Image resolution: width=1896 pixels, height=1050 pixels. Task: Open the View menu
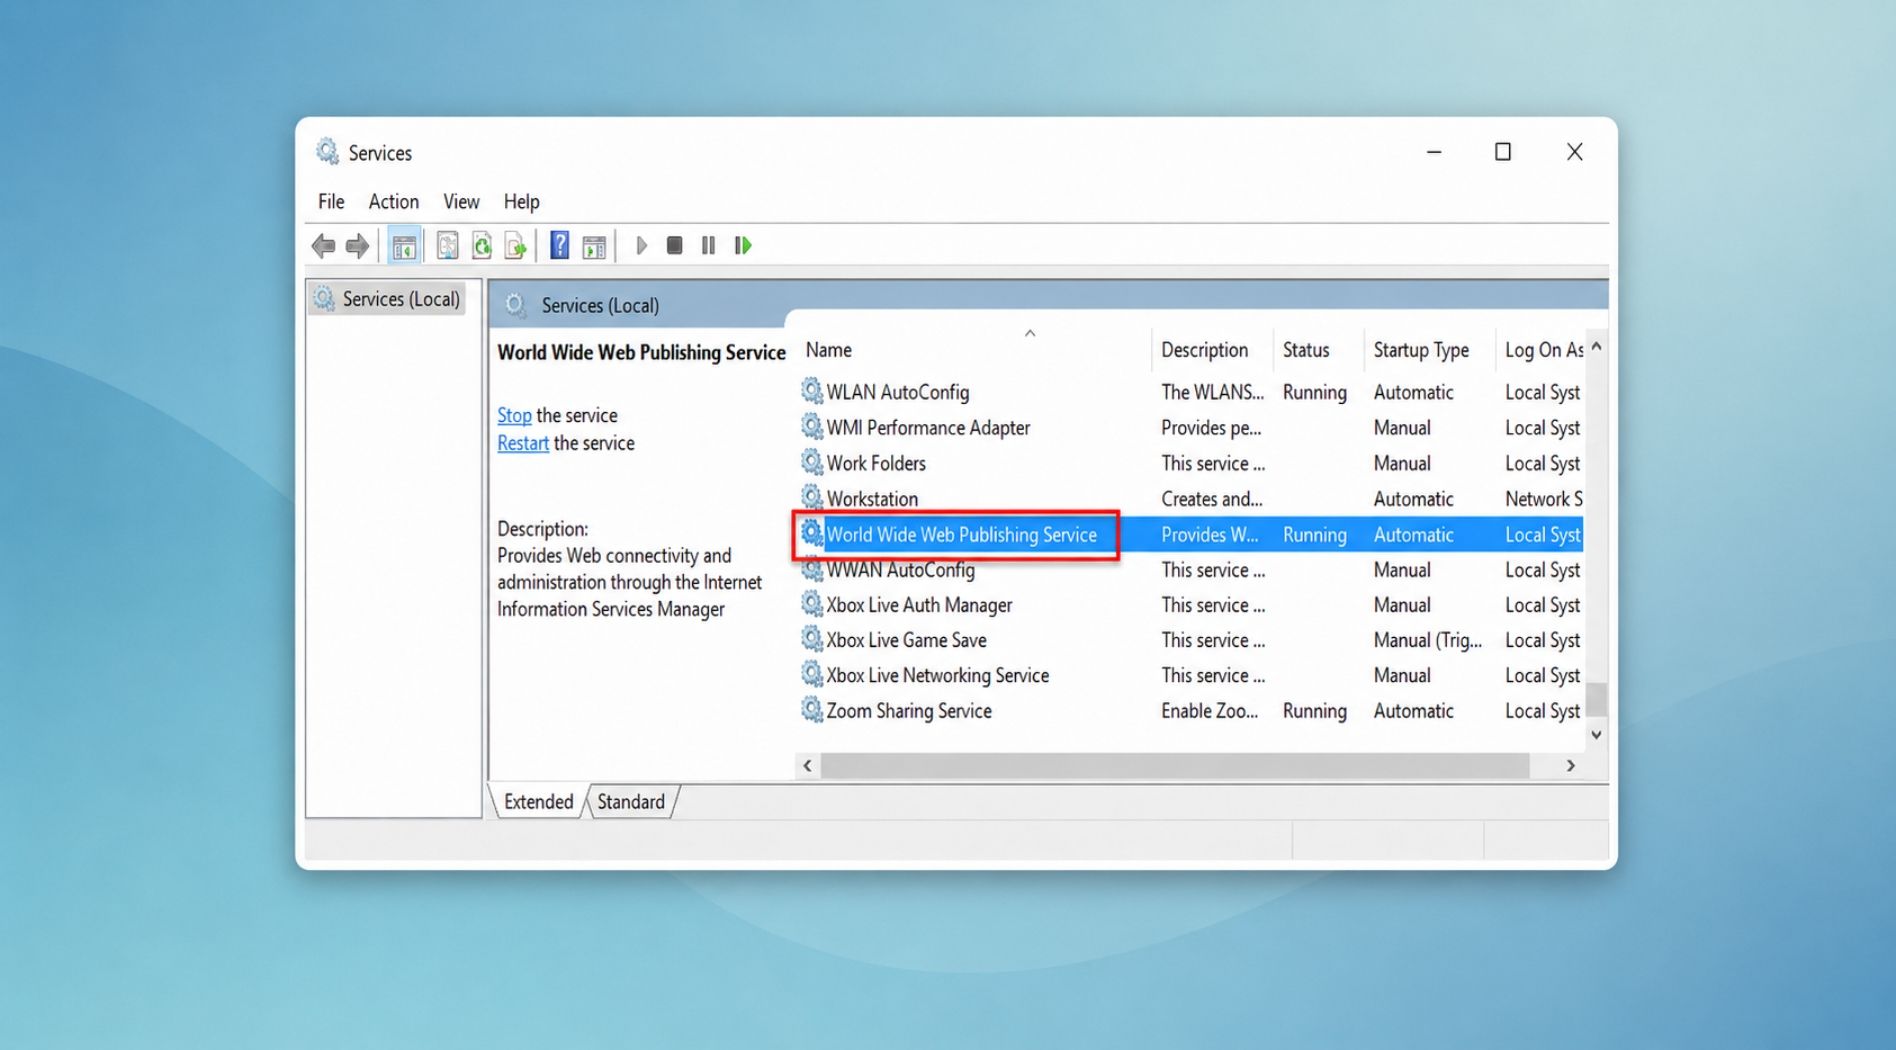click(x=461, y=201)
